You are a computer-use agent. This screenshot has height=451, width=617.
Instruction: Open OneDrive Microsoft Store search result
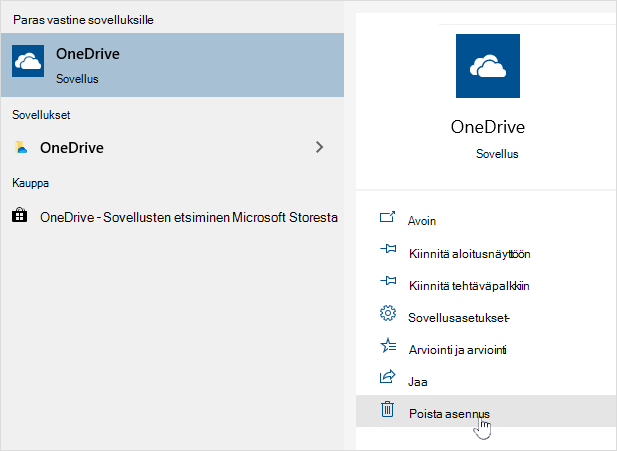tap(172, 217)
